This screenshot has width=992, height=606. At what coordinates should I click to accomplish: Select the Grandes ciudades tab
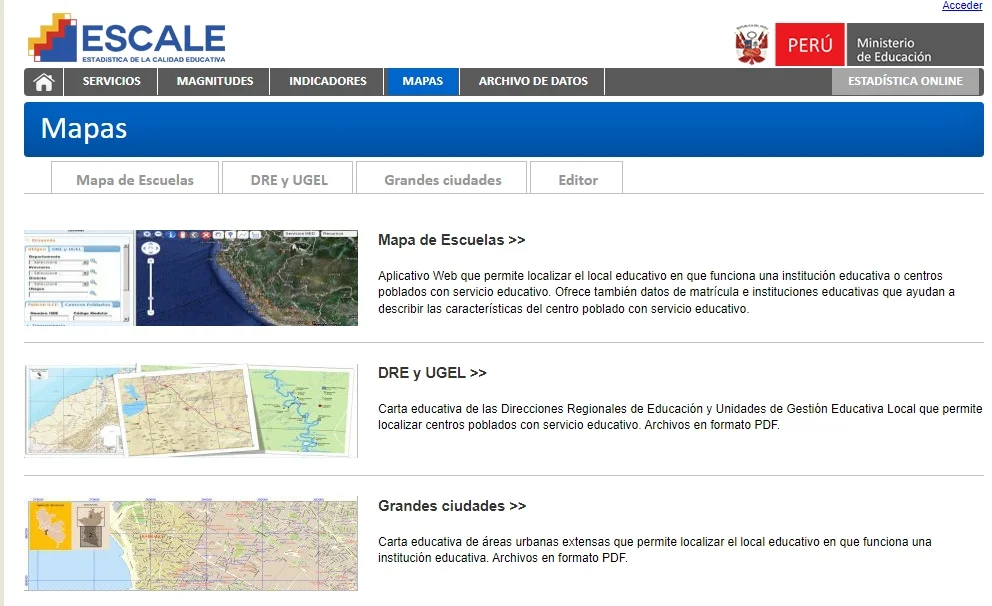[441, 179]
